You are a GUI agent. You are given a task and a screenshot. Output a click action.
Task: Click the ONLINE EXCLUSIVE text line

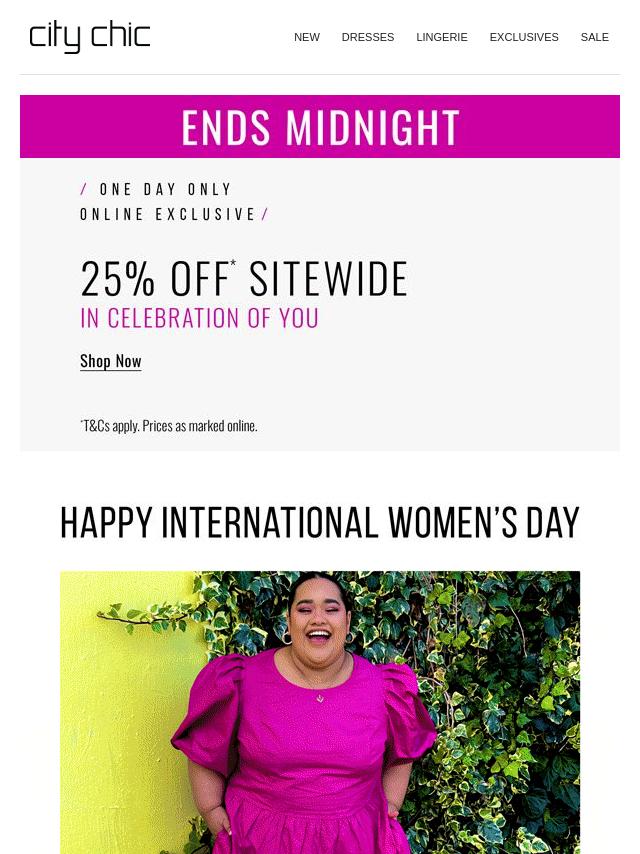168,214
